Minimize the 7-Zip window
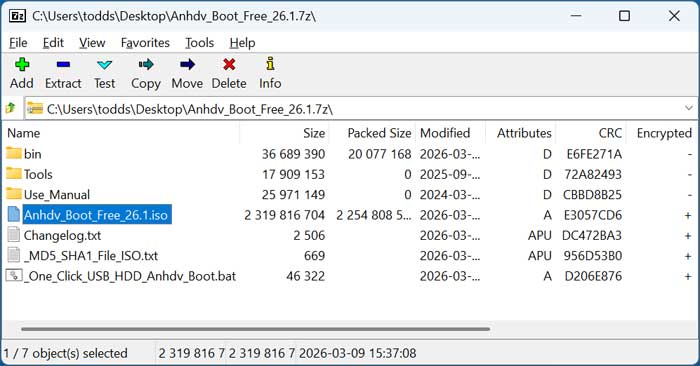This screenshot has width=700, height=366. [576, 16]
